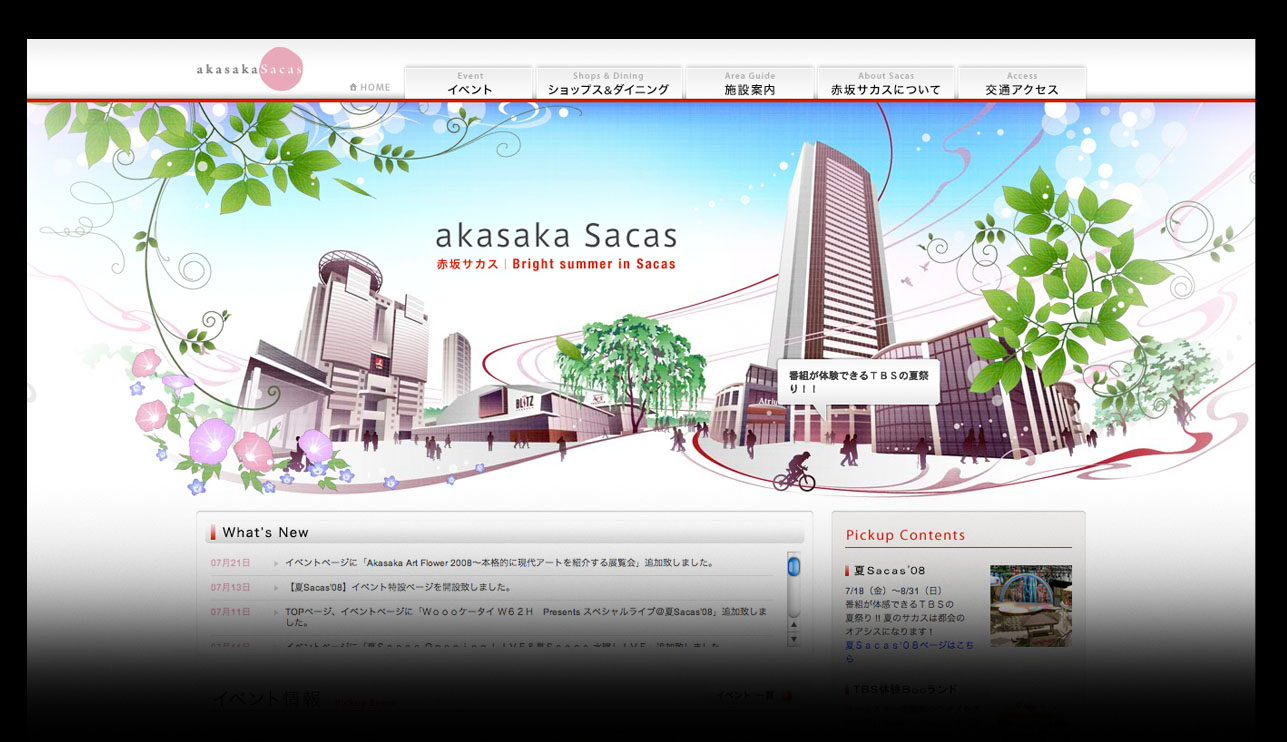Click the 07月11日 date in What's New

(x=231, y=611)
